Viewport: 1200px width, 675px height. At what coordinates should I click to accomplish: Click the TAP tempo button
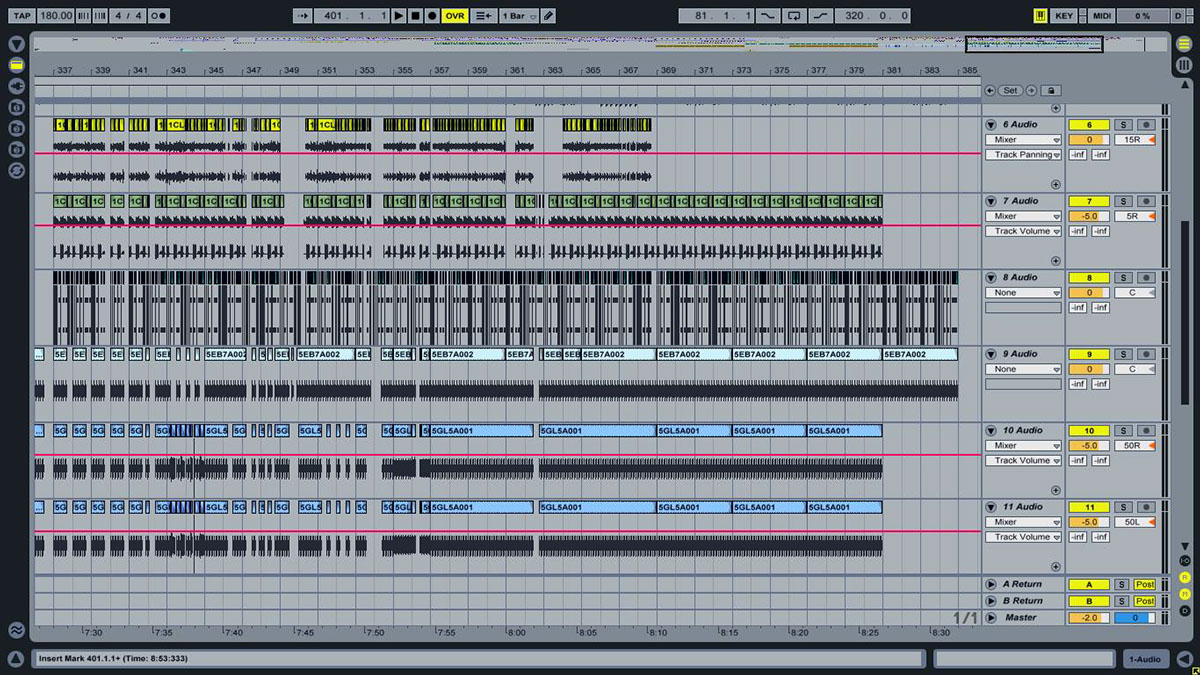[x=22, y=16]
